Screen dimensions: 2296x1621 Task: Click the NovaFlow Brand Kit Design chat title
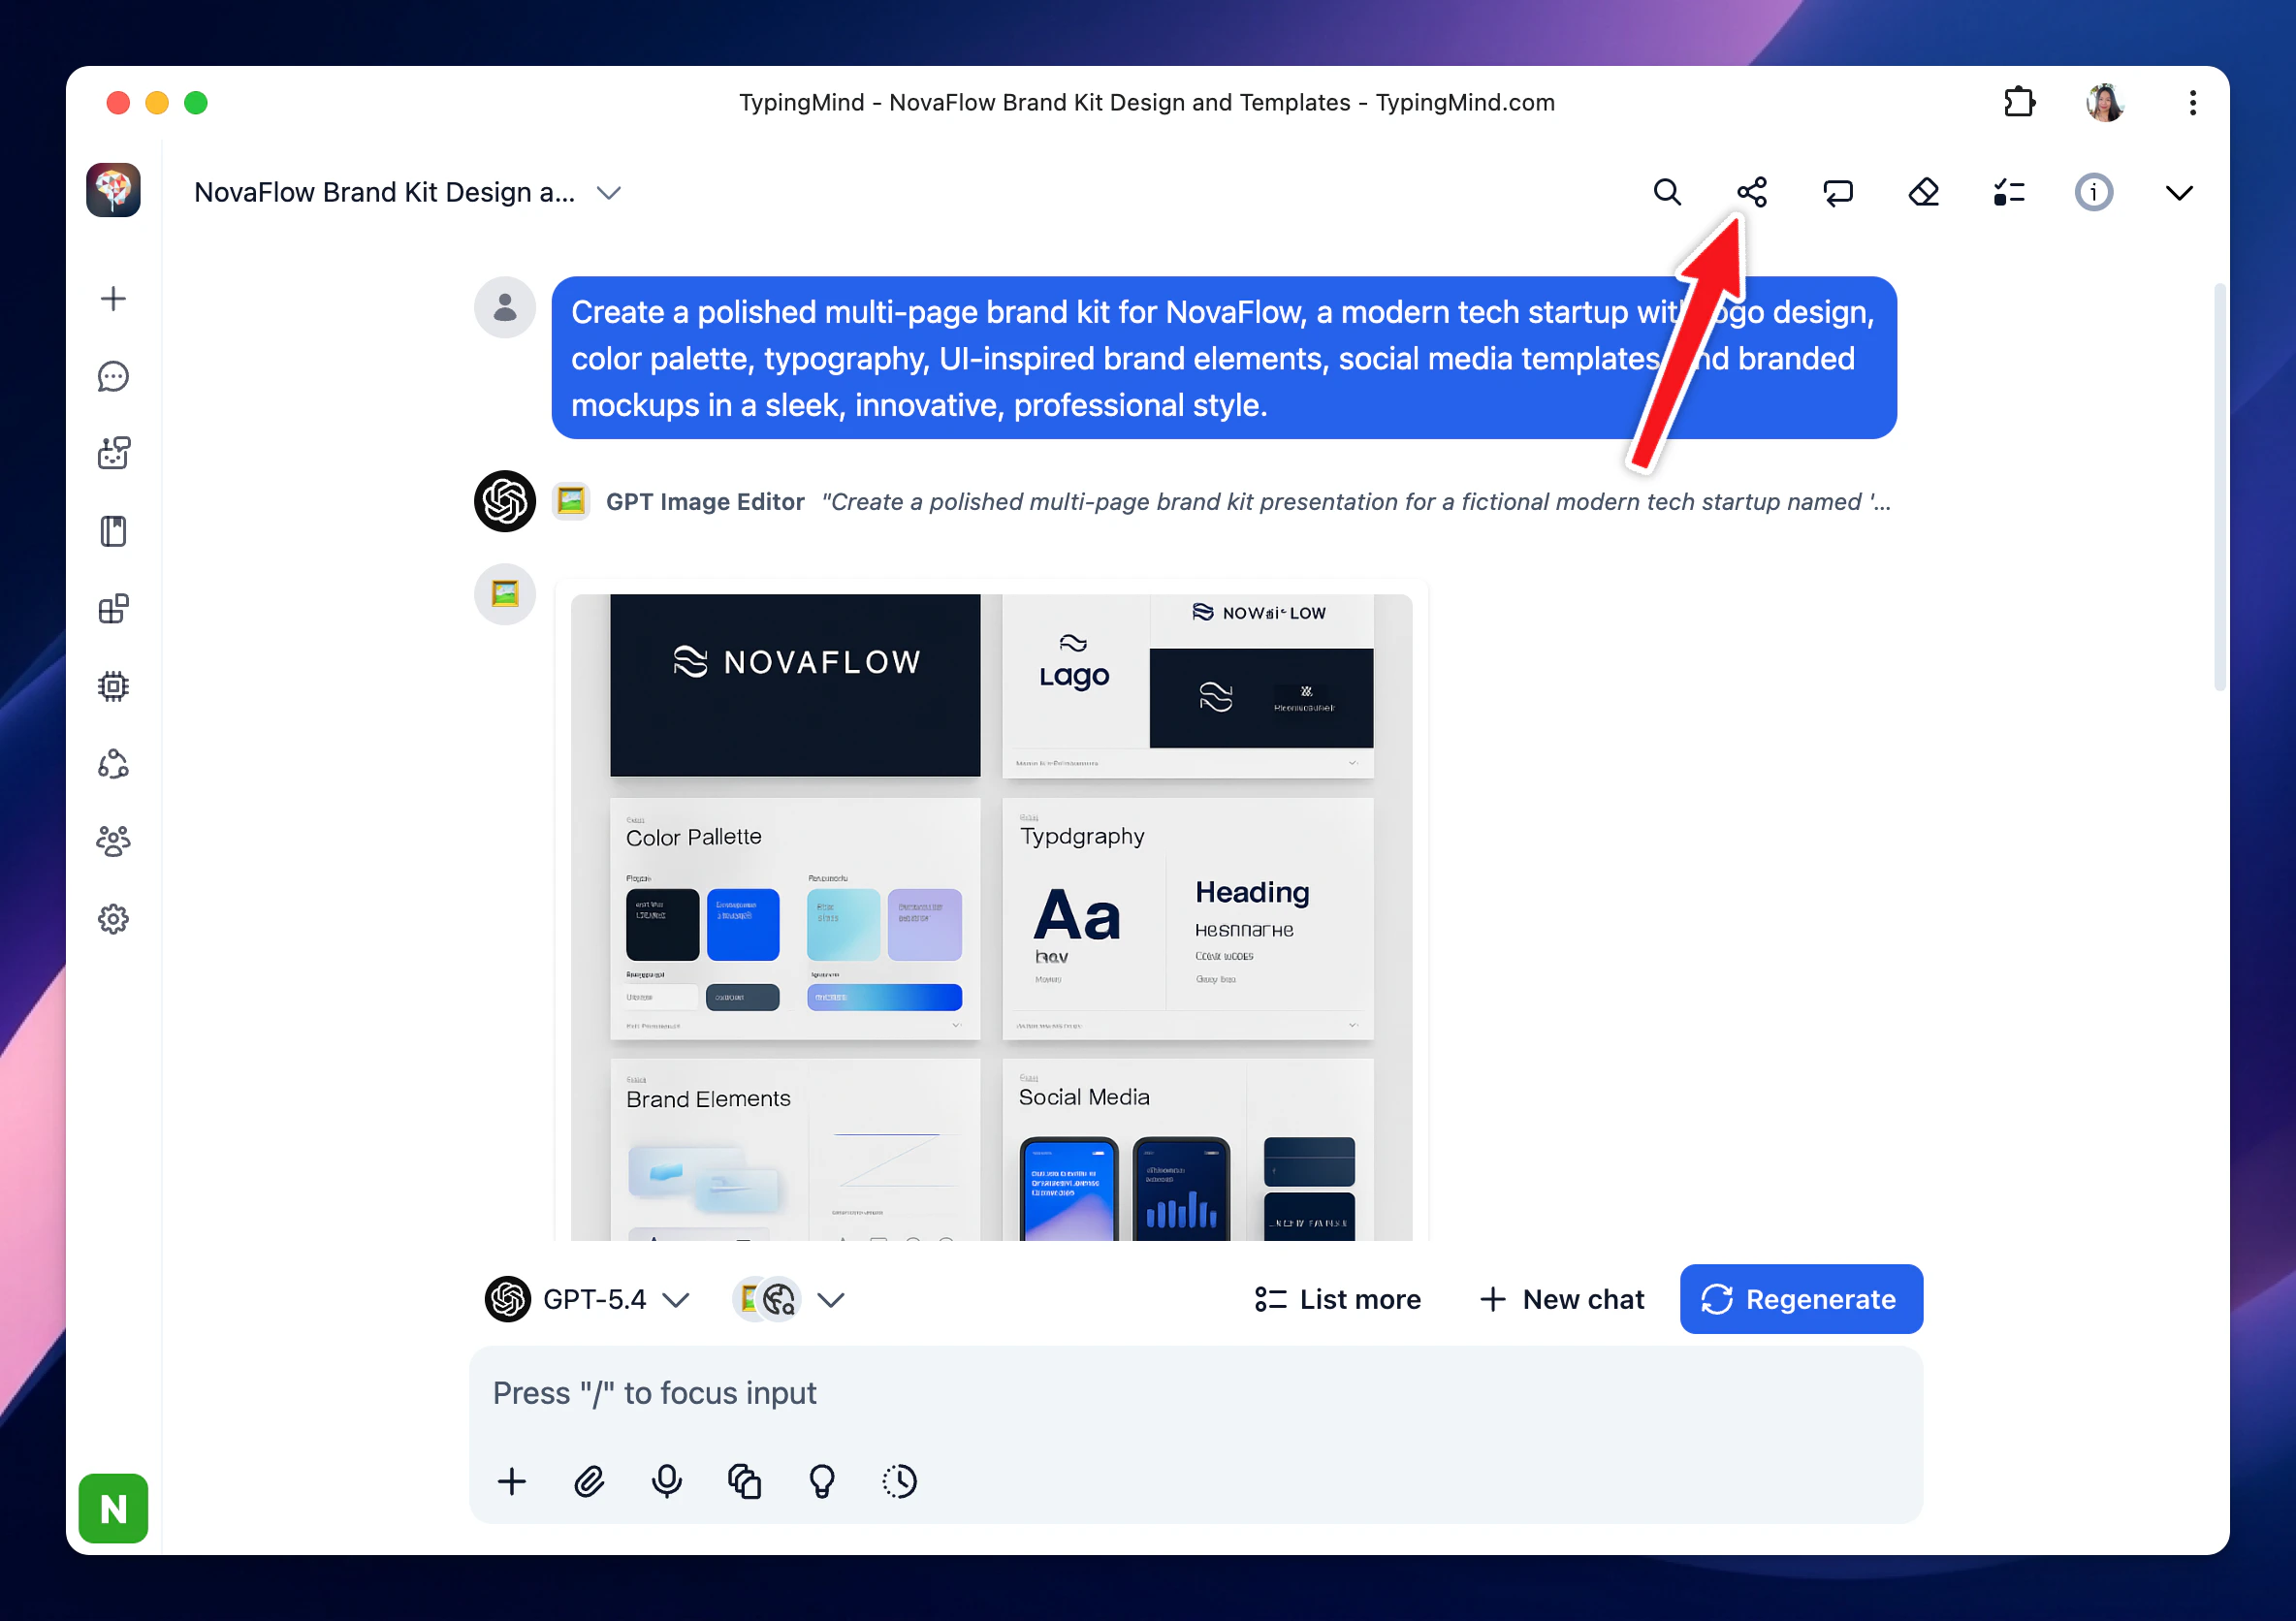pos(384,192)
